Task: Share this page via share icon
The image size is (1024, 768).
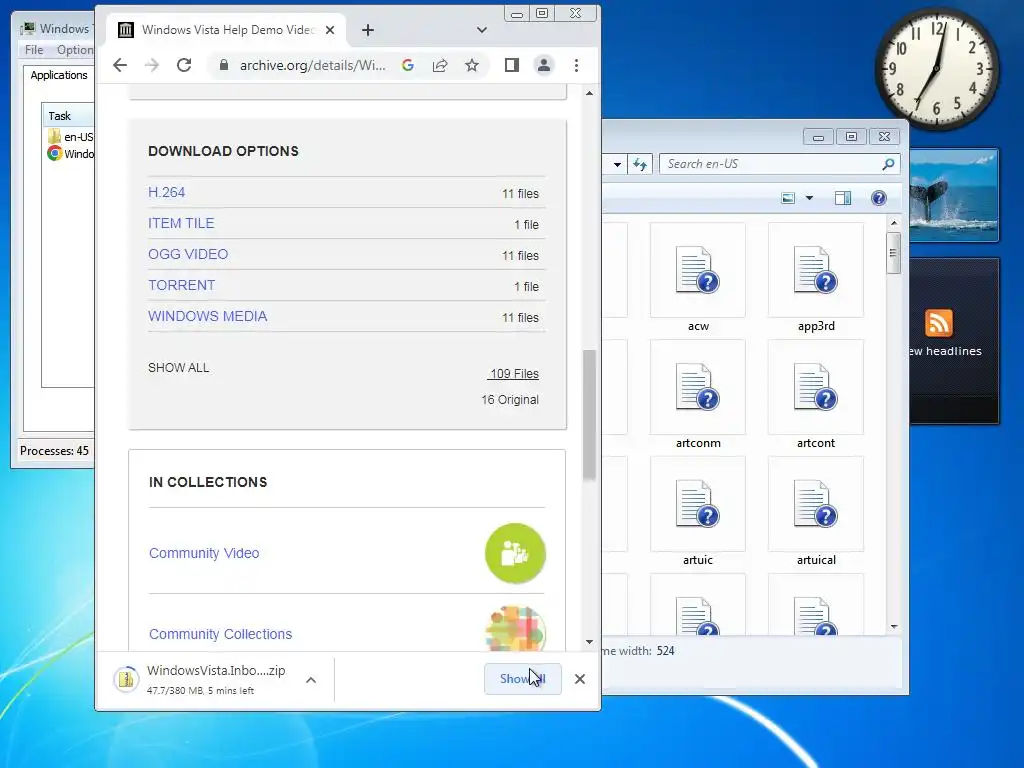Action: pos(440,65)
